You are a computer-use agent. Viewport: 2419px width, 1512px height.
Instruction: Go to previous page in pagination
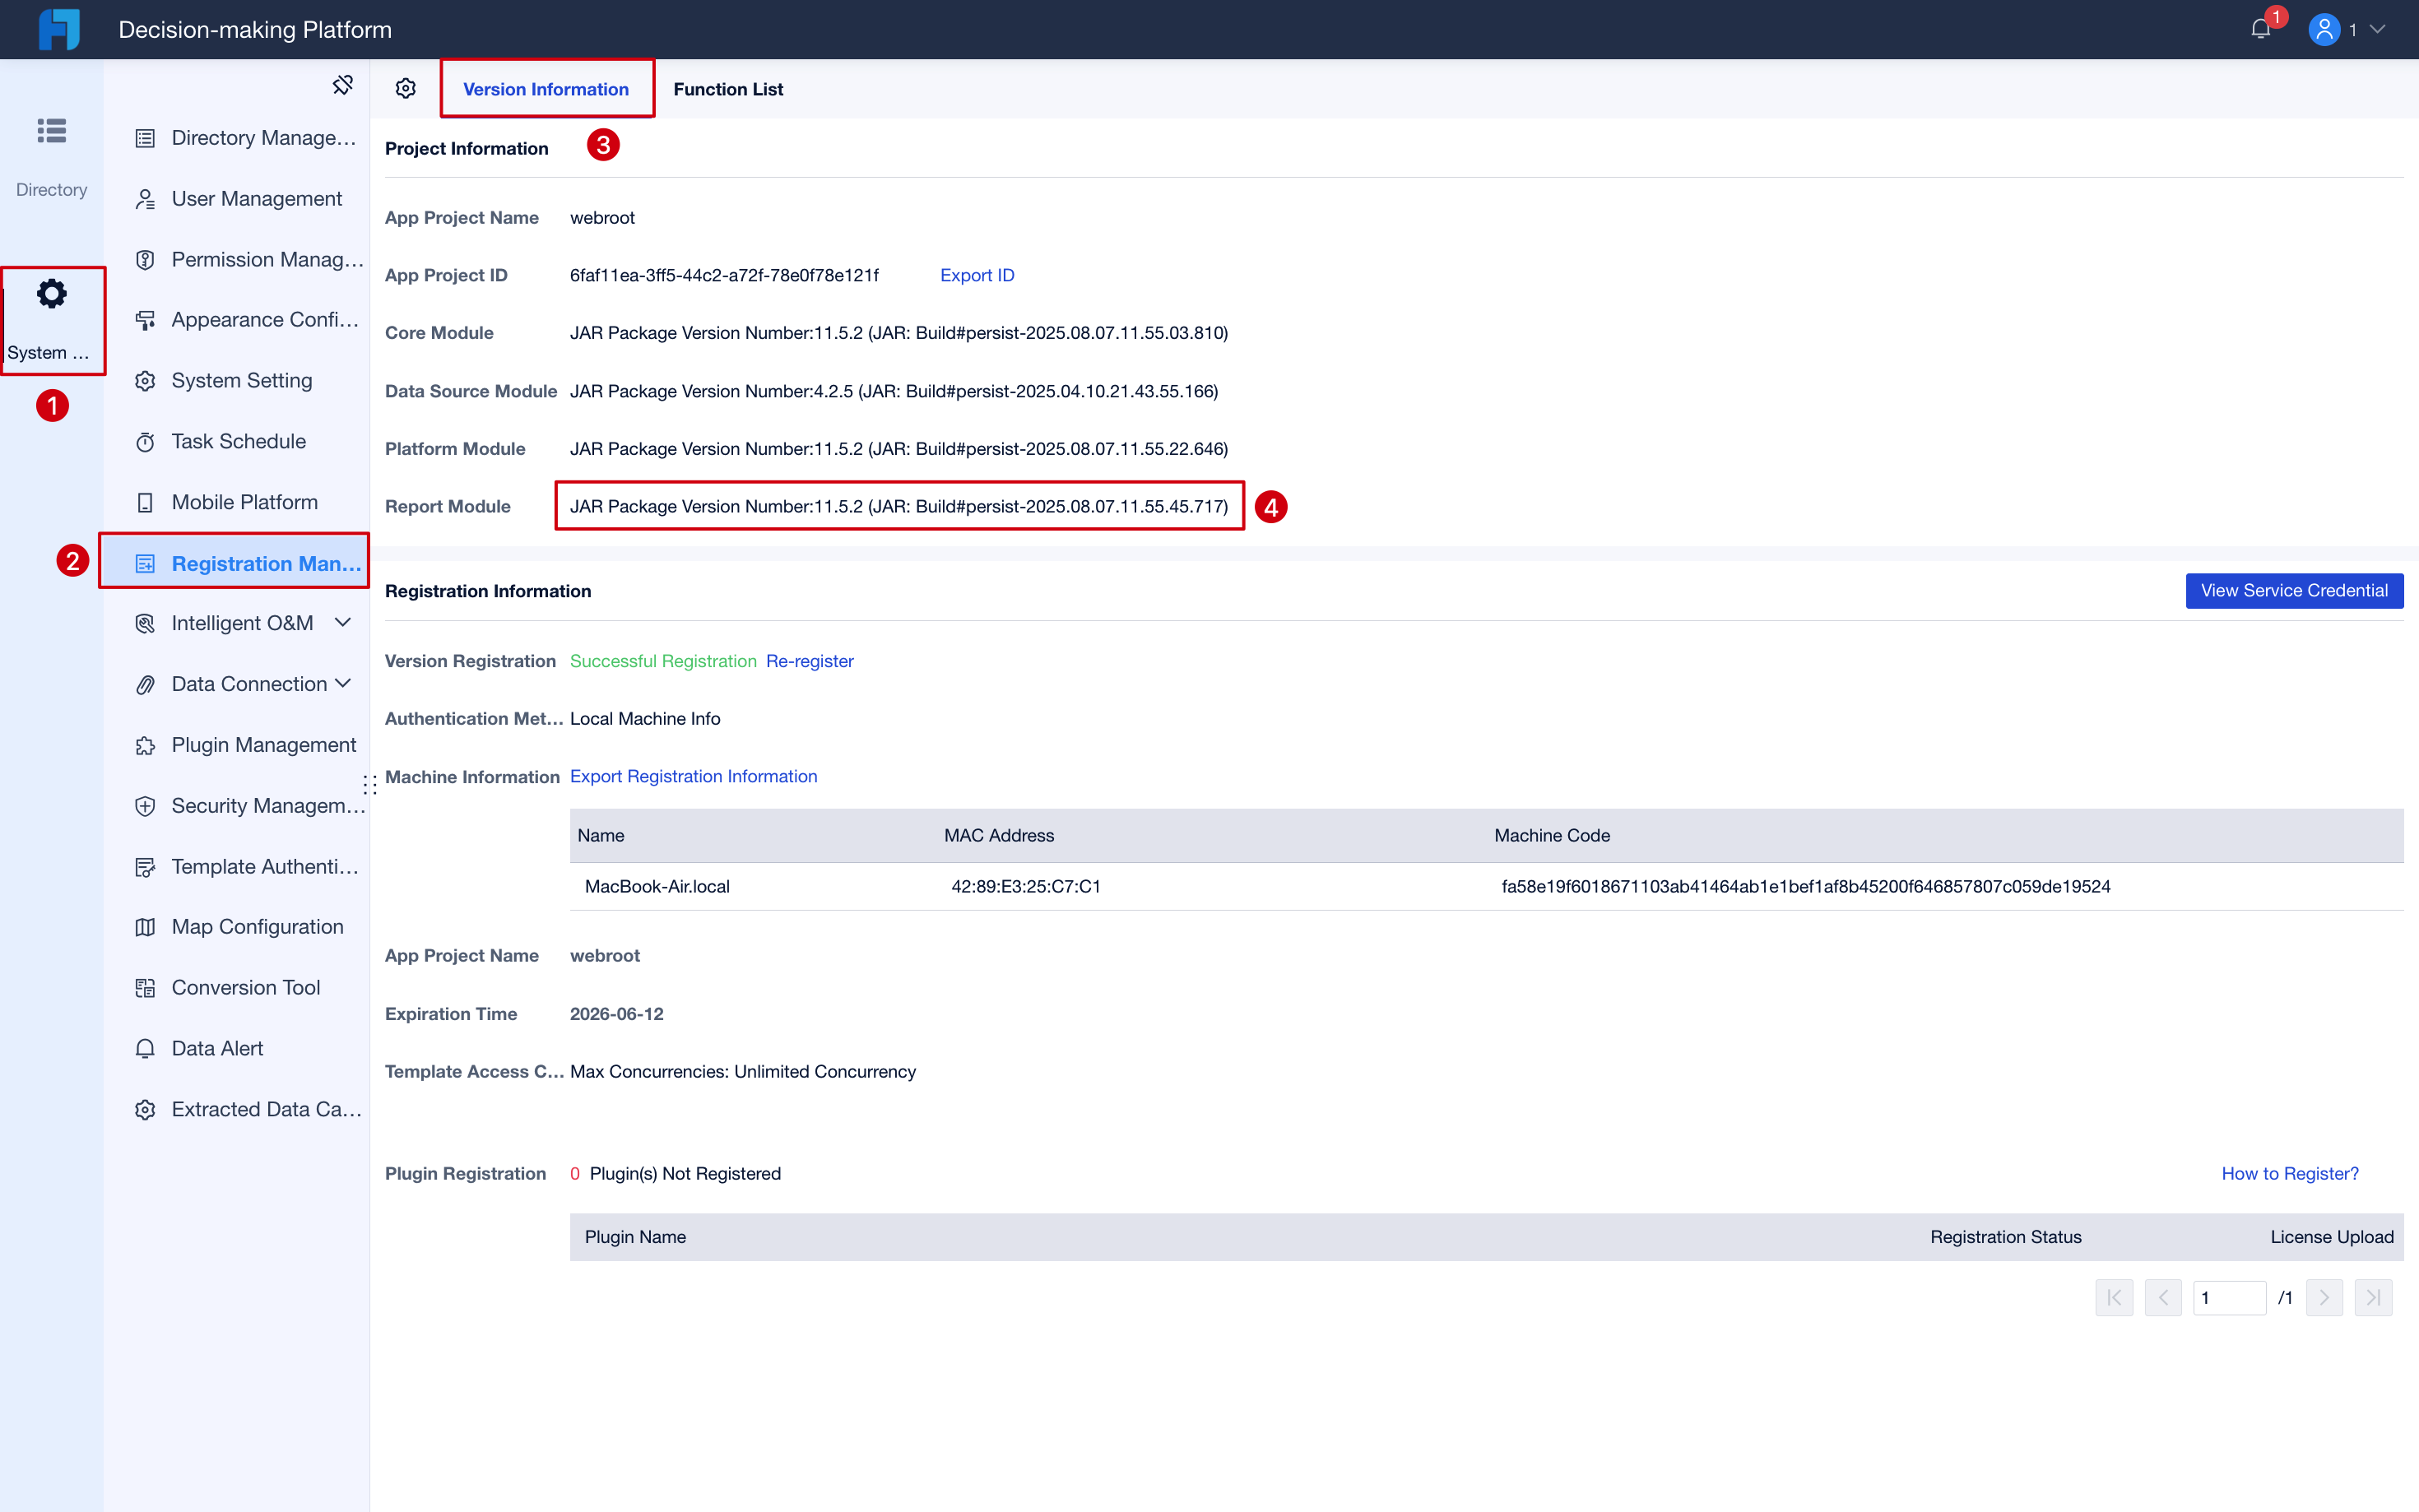[2163, 1298]
